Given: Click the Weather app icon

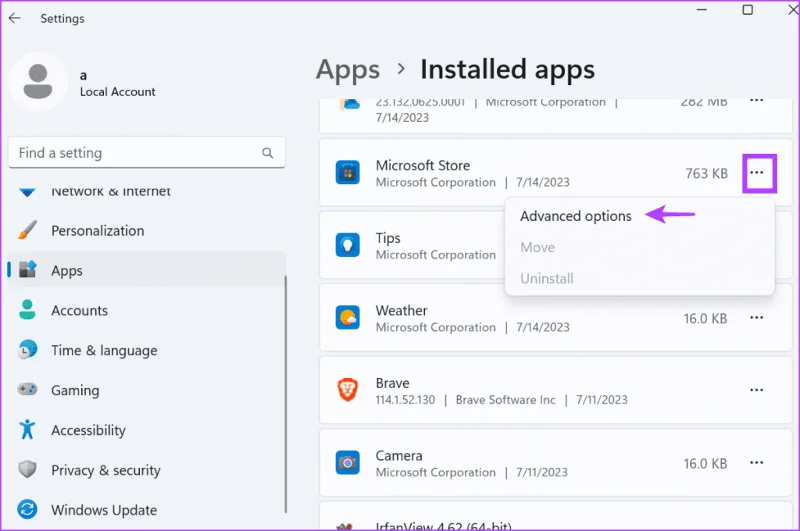Looking at the screenshot, I should pos(347,318).
